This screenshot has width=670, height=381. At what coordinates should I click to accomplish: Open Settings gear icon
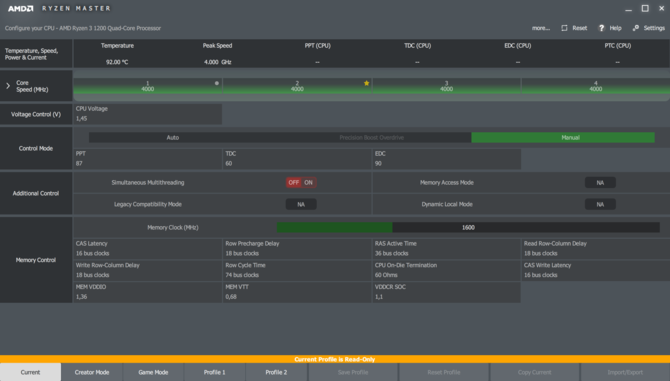(636, 28)
